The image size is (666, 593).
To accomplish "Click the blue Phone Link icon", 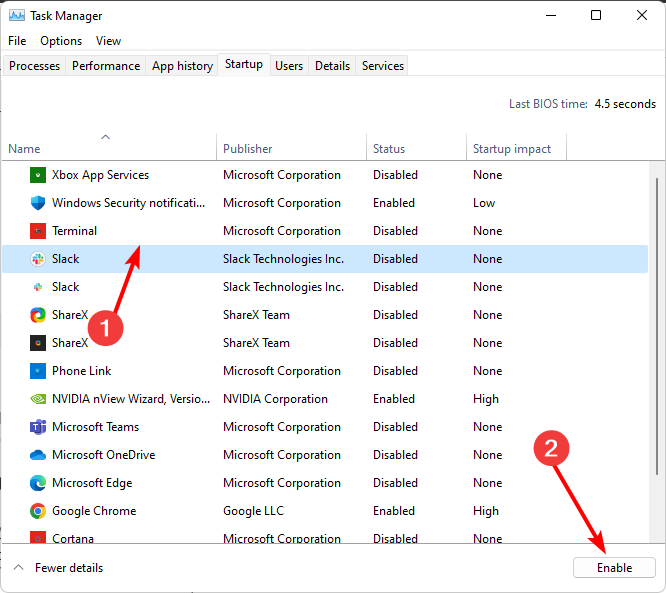I will coord(38,371).
